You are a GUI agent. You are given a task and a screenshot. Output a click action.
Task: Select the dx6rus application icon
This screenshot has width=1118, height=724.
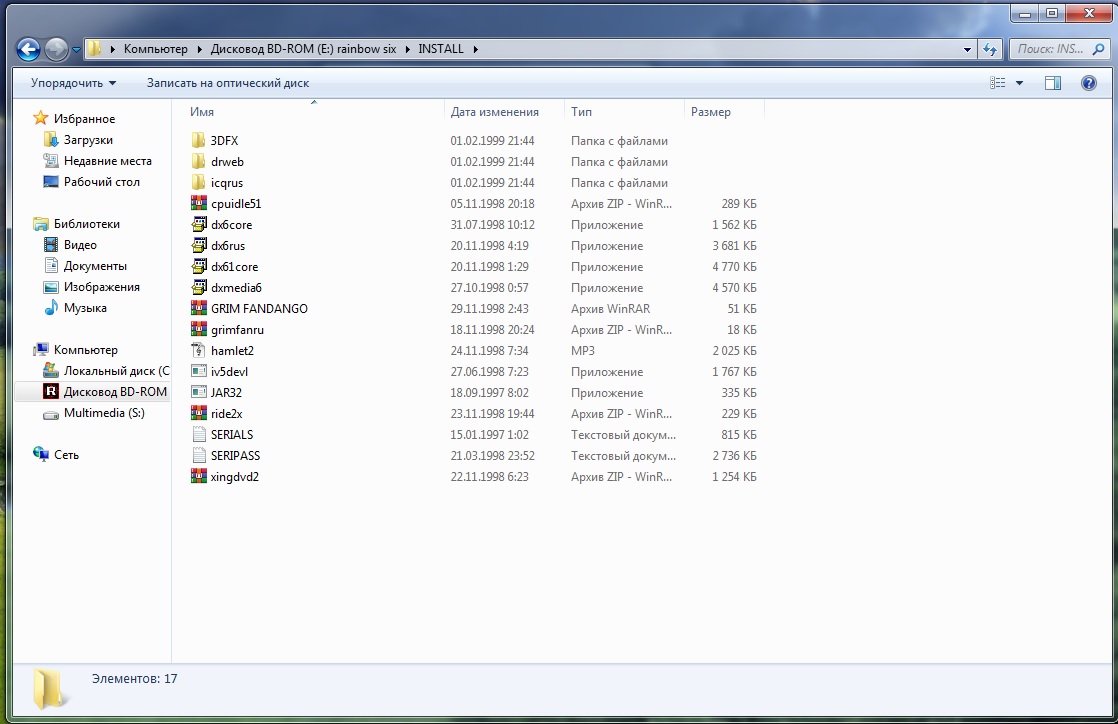click(x=198, y=245)
